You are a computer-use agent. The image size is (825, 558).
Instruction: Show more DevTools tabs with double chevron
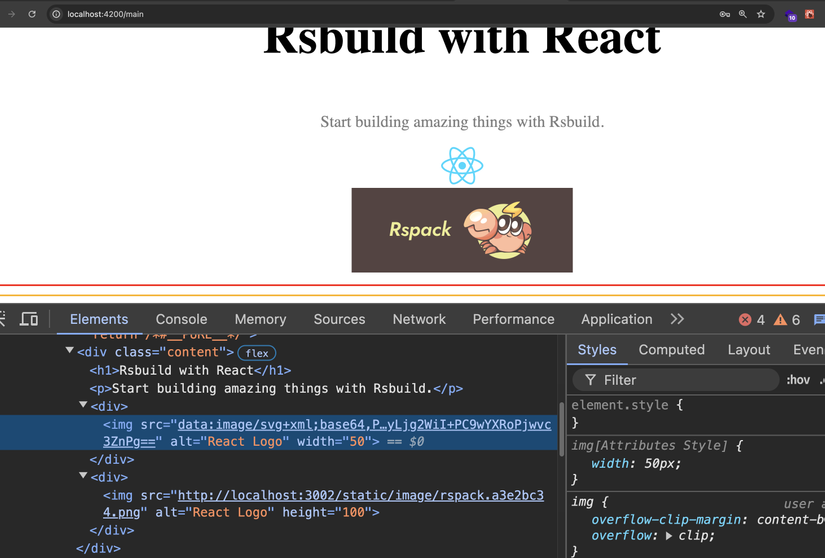(x=677, y=319)
